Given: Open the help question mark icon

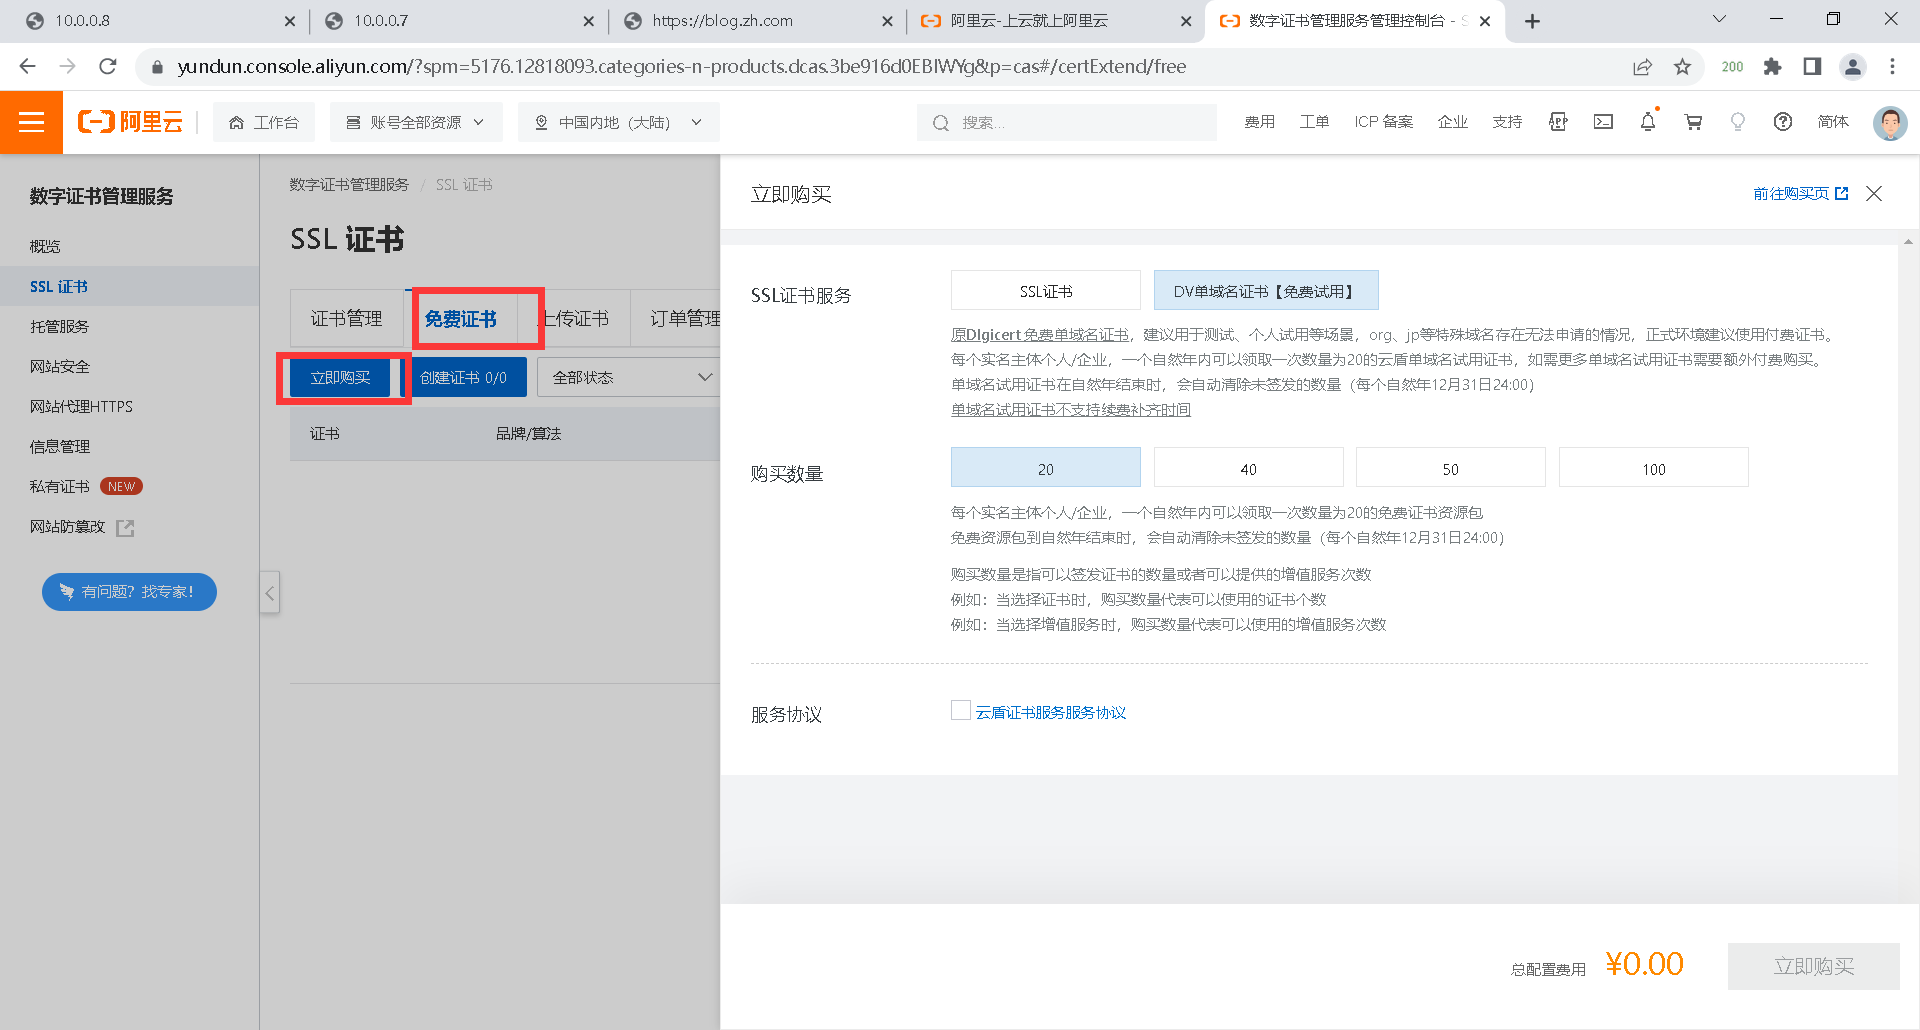Looking at the screenshot, I should [1783, 122].
